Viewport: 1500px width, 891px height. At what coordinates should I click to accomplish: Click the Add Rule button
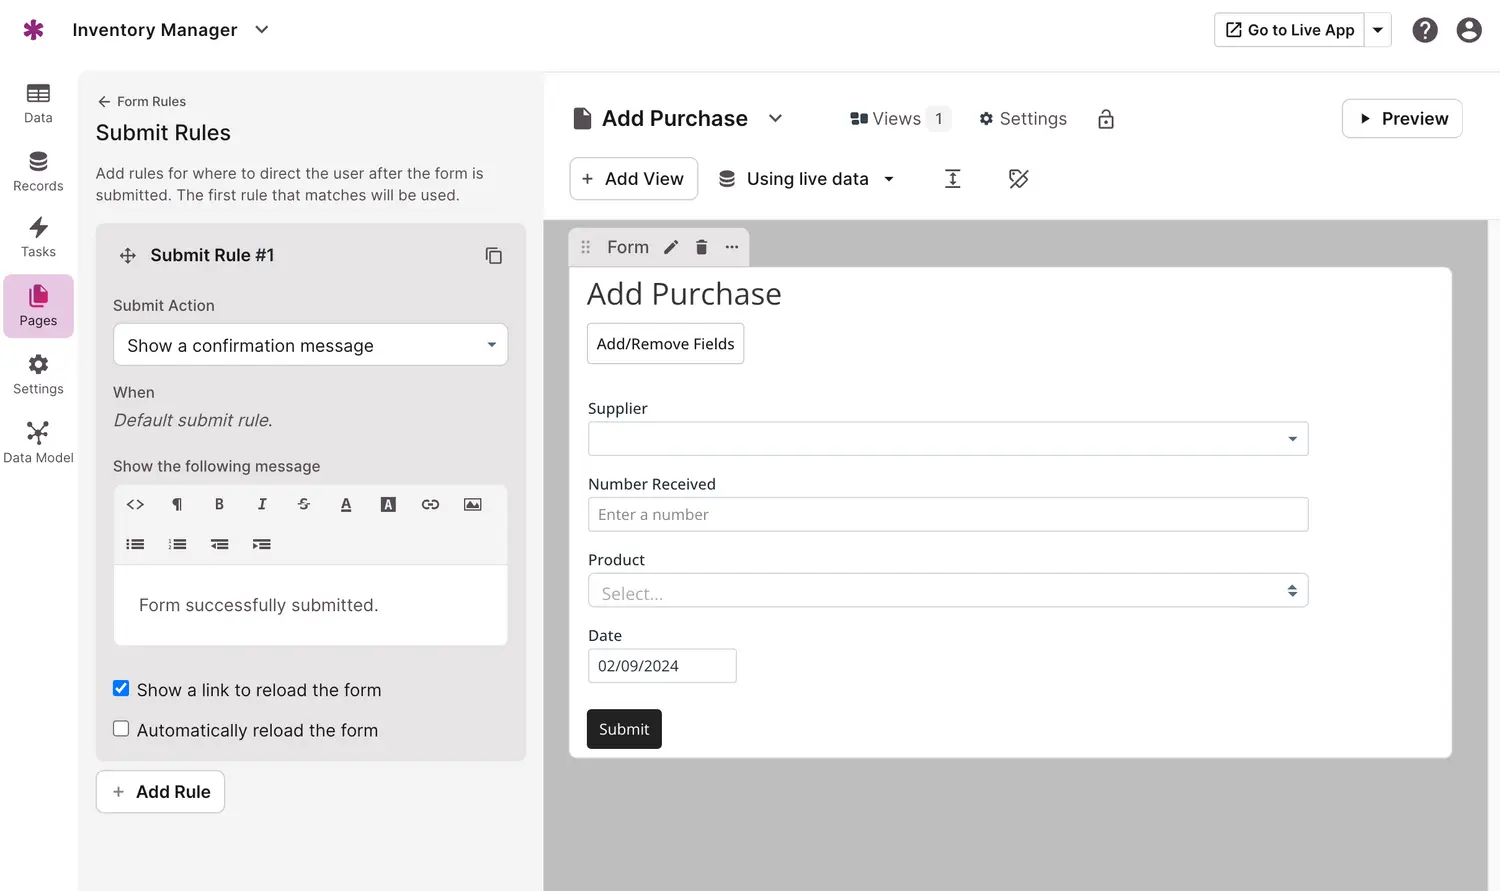tap(160, 792)
